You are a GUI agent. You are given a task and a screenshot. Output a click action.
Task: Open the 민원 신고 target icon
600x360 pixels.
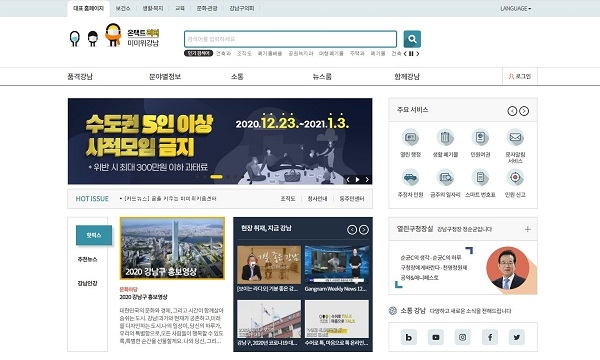pos(515,178)
